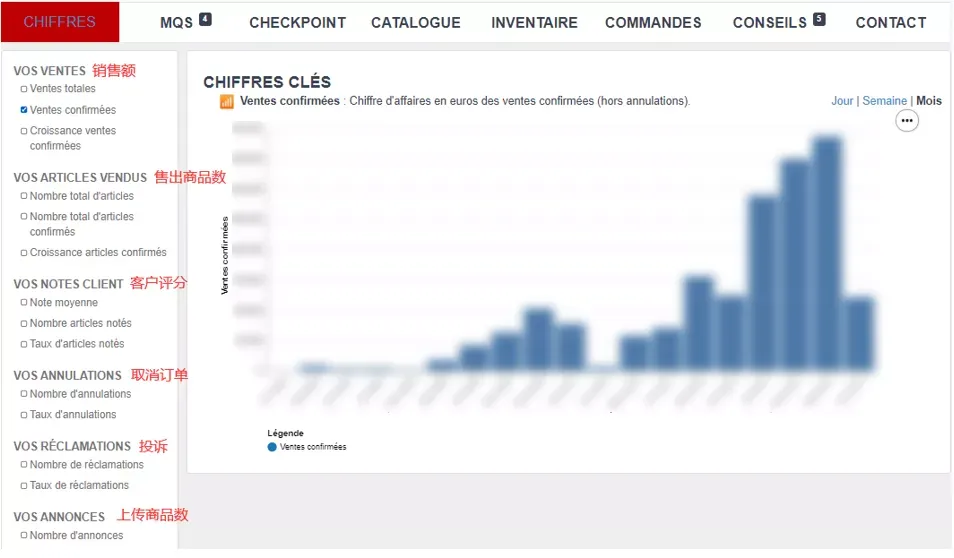Switch chart view to Semaine

tap(884, 101)
